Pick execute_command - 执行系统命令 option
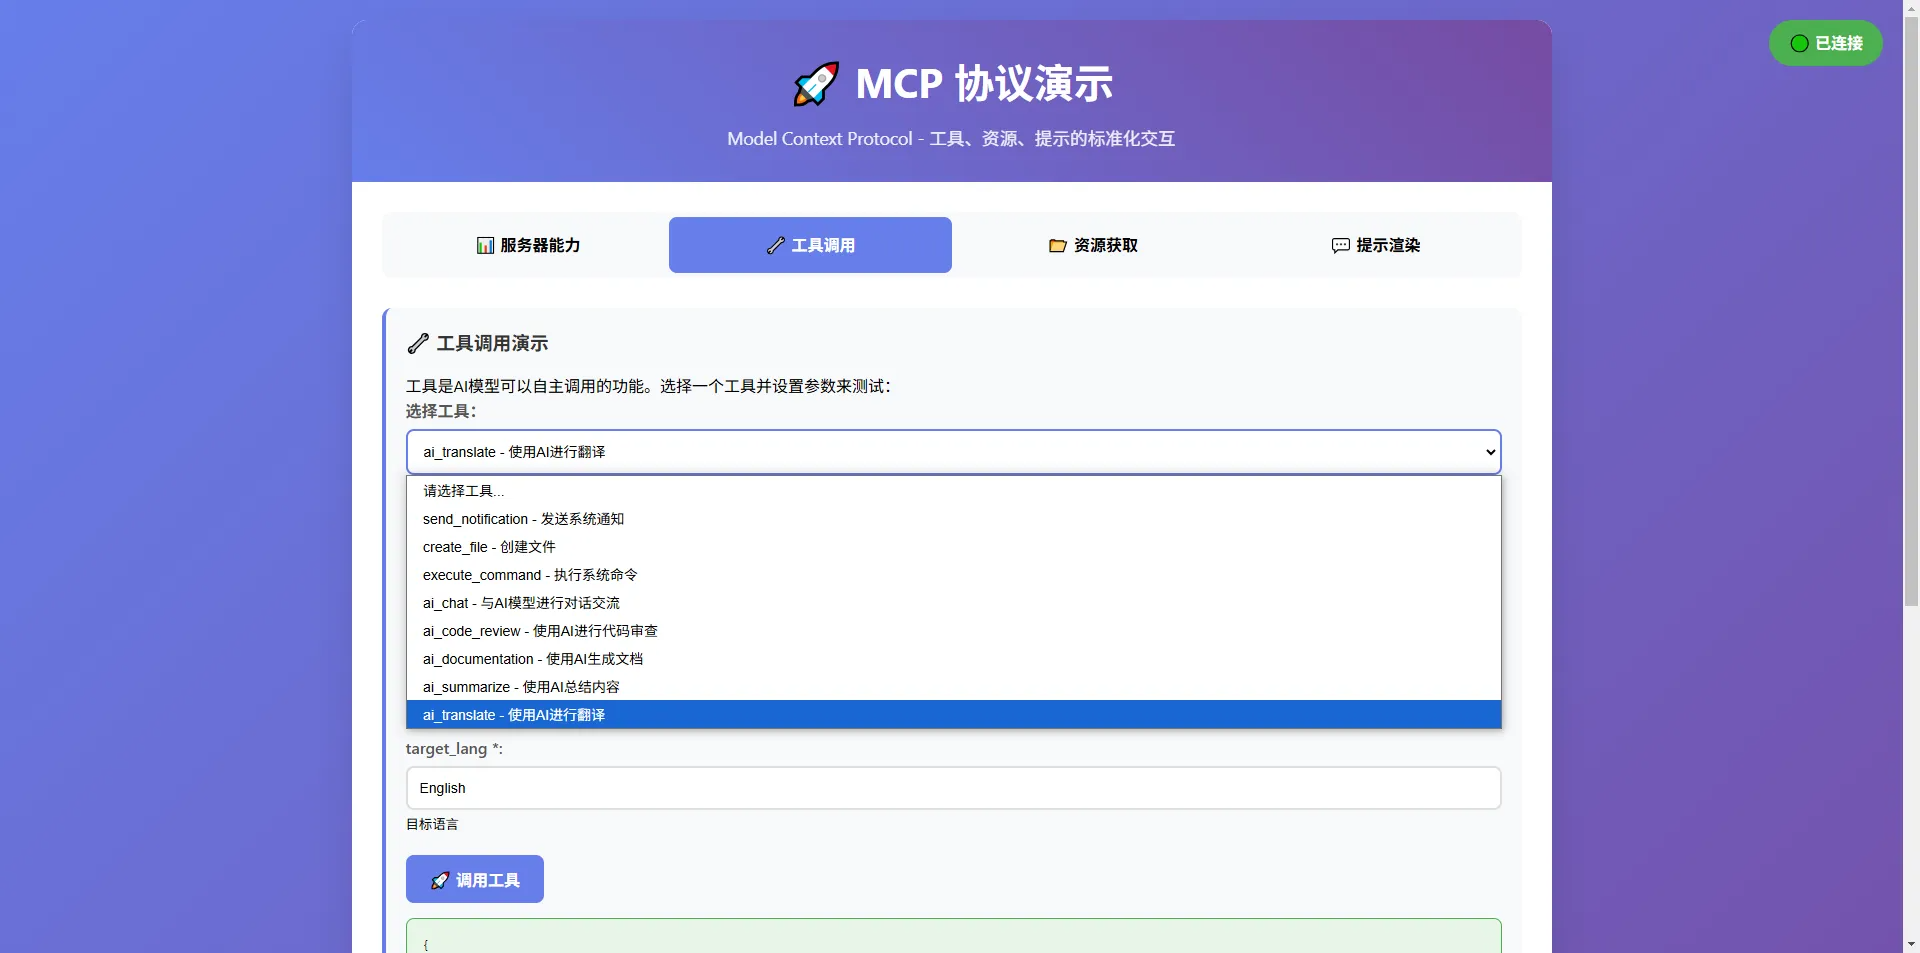Image resolution: width=1920 pixels, height=953 pixels. [954, 575]
